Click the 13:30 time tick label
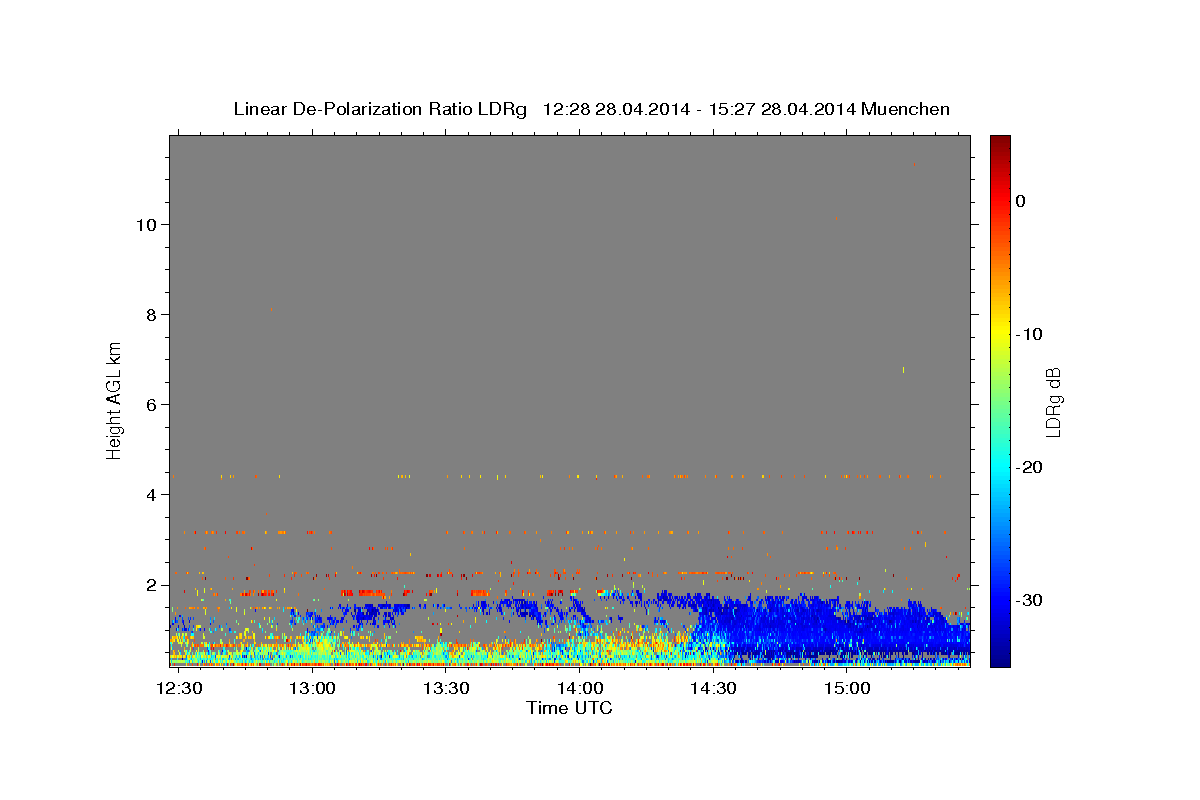 click(x=446, y=689)
